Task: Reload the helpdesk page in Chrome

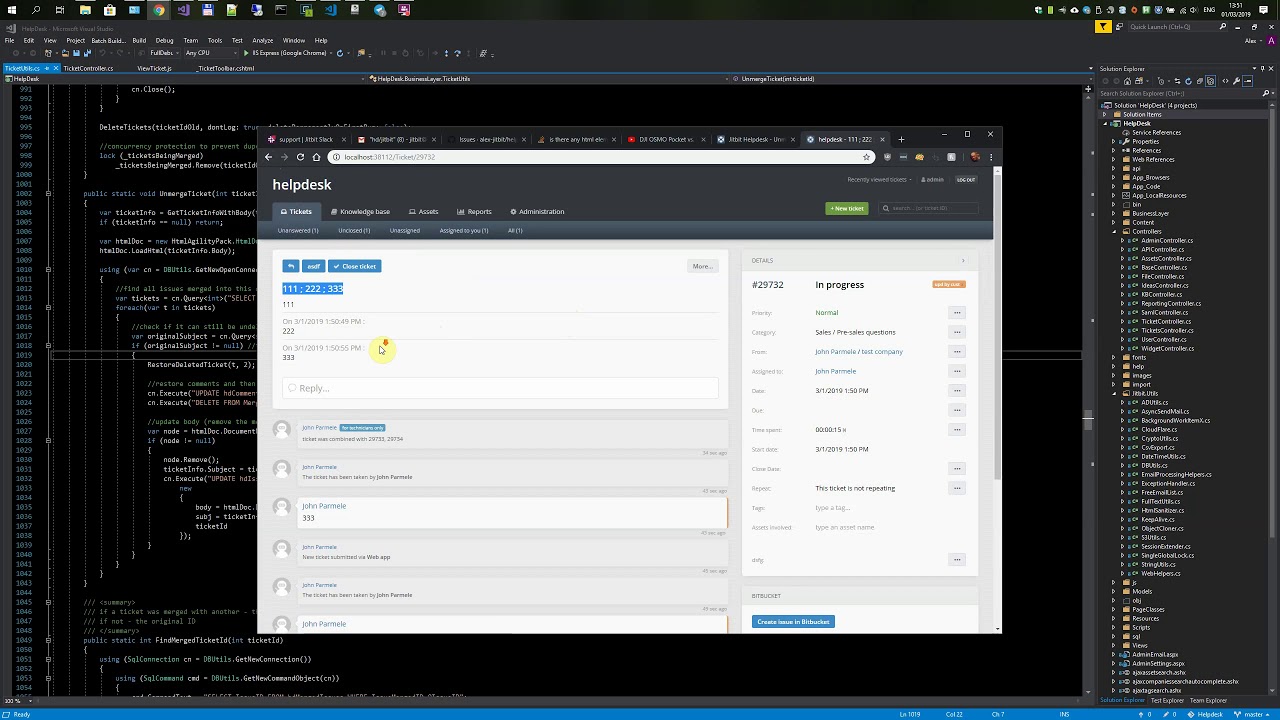Action: pyautogui.click(x=300, y=157)
